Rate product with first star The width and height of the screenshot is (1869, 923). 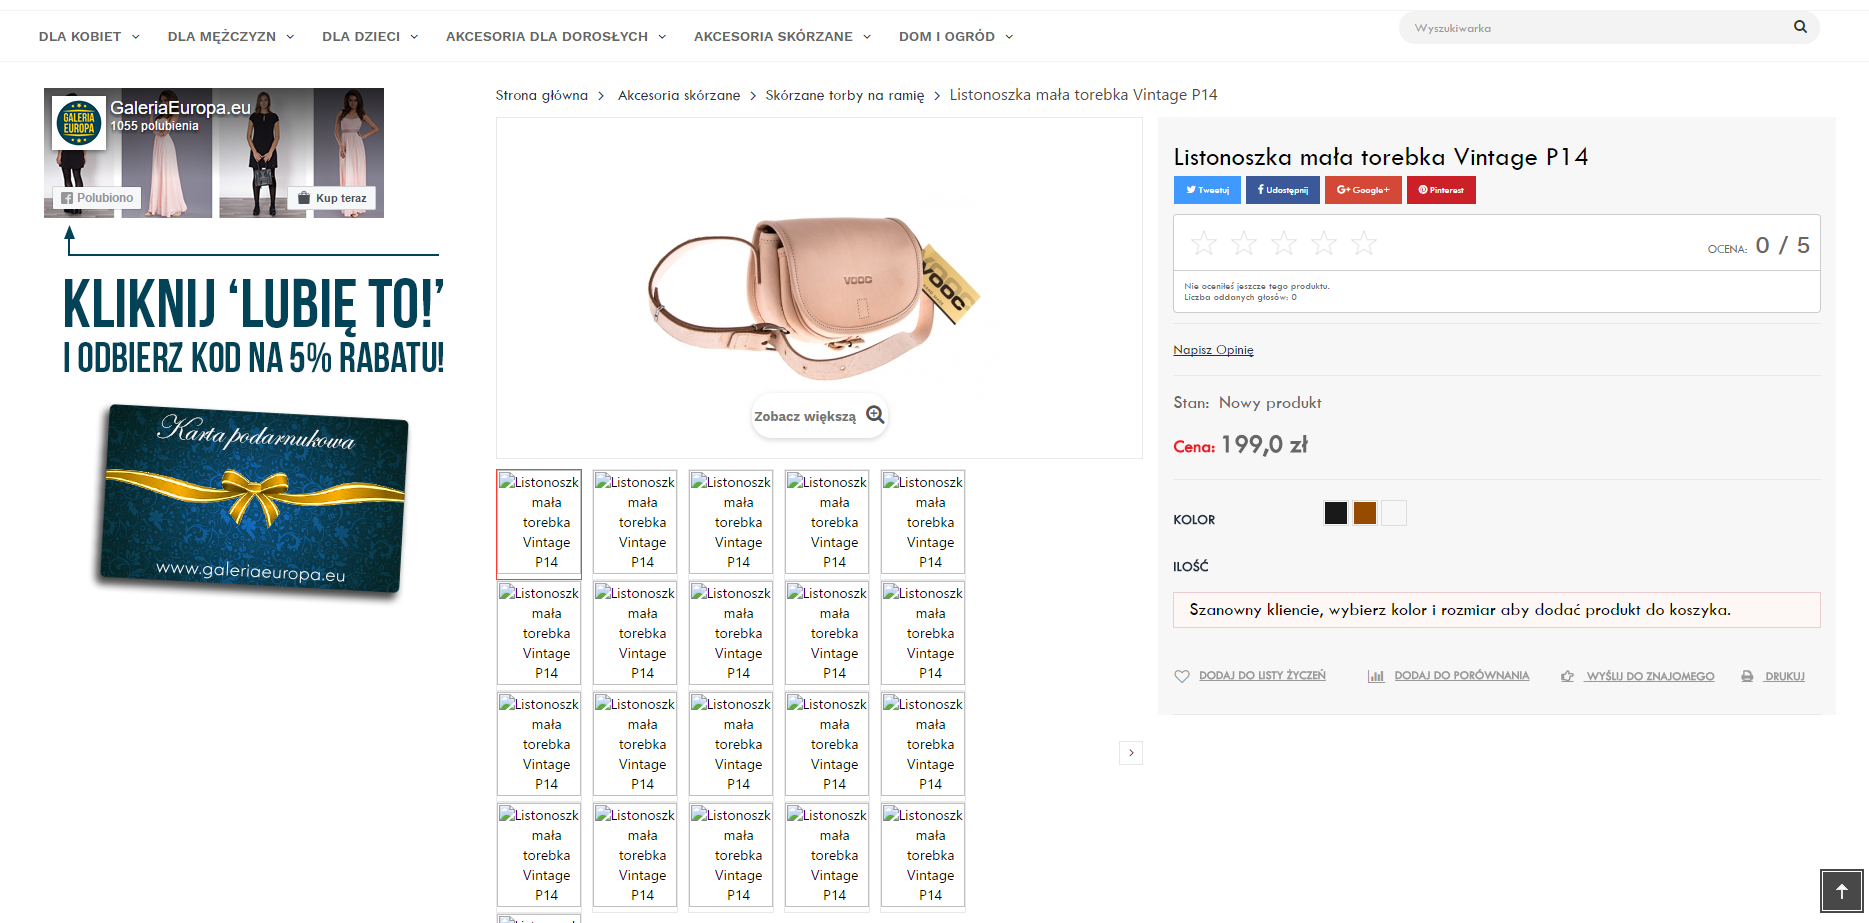(x=1204, y=243)
